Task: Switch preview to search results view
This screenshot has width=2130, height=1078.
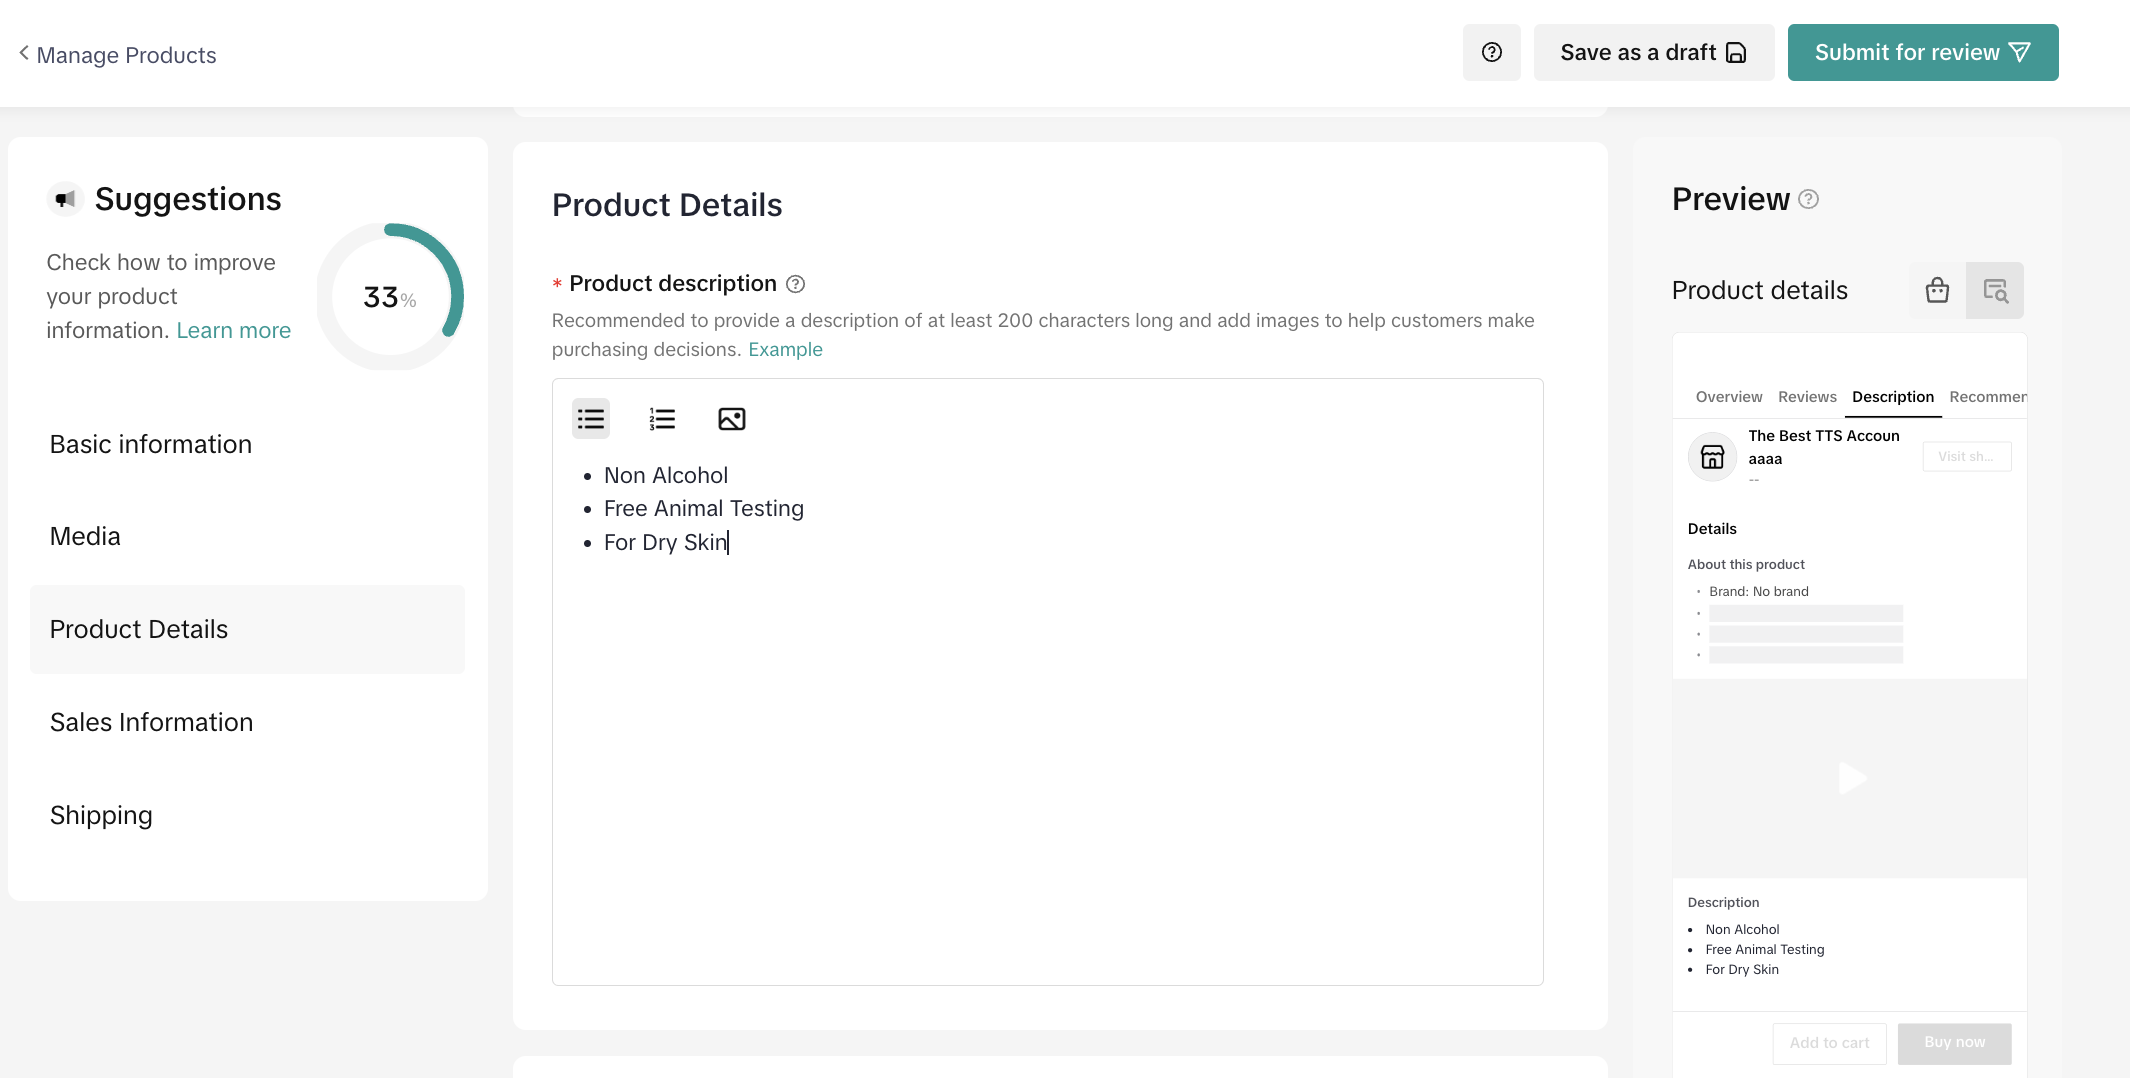Action: click(x=1995, y=290)
